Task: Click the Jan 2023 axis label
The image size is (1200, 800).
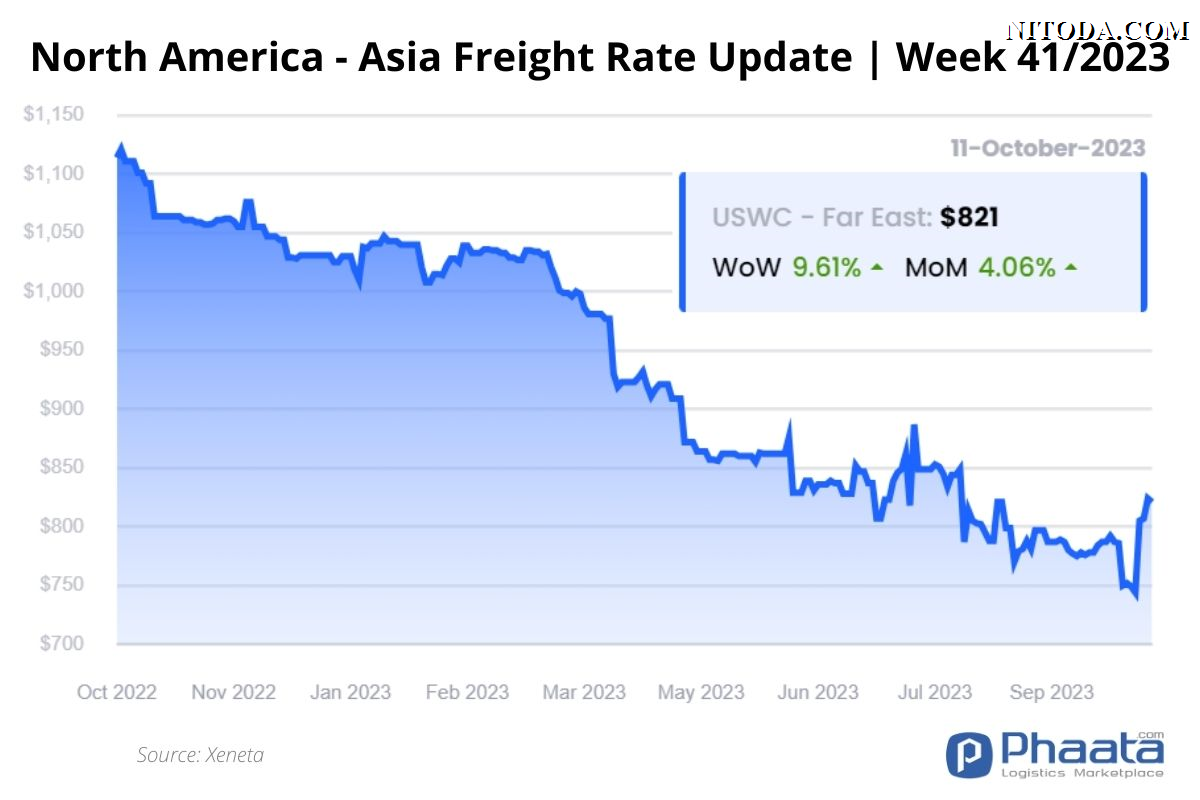Action: [x=351, y=692]
